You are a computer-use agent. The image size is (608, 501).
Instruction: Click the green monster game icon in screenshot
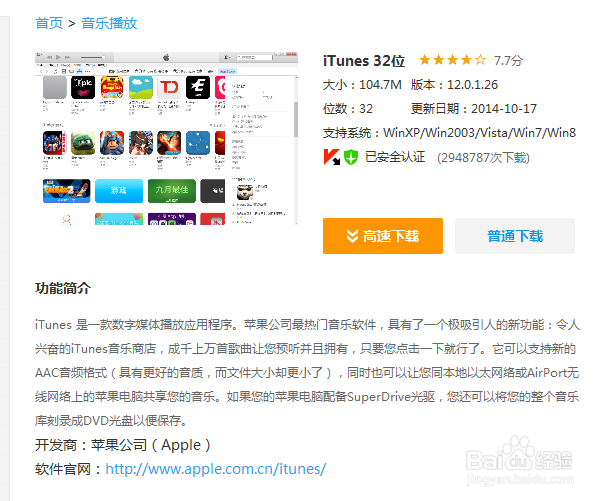pyautogui.click(x=83, y=143)
